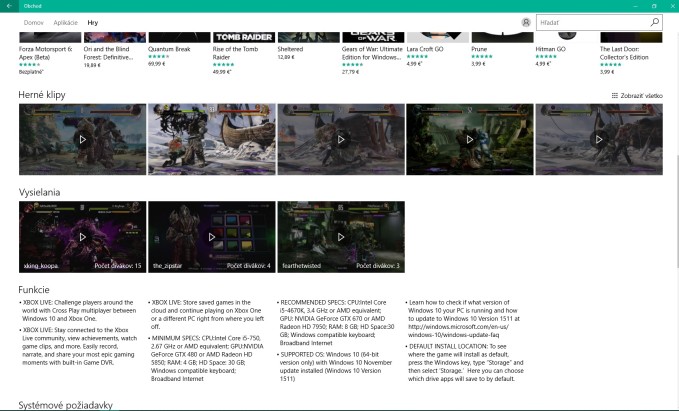679x411 pixels.
Task: Click the SUPPORTED OS paragraph
Action: pos(336,366)
